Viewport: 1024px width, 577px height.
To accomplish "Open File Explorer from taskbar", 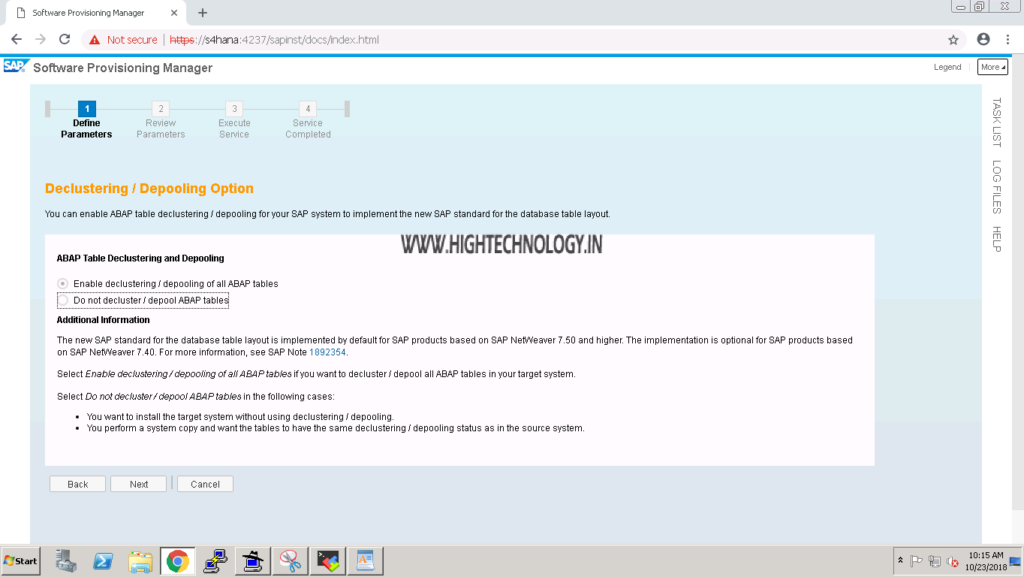I will point(140,561).
